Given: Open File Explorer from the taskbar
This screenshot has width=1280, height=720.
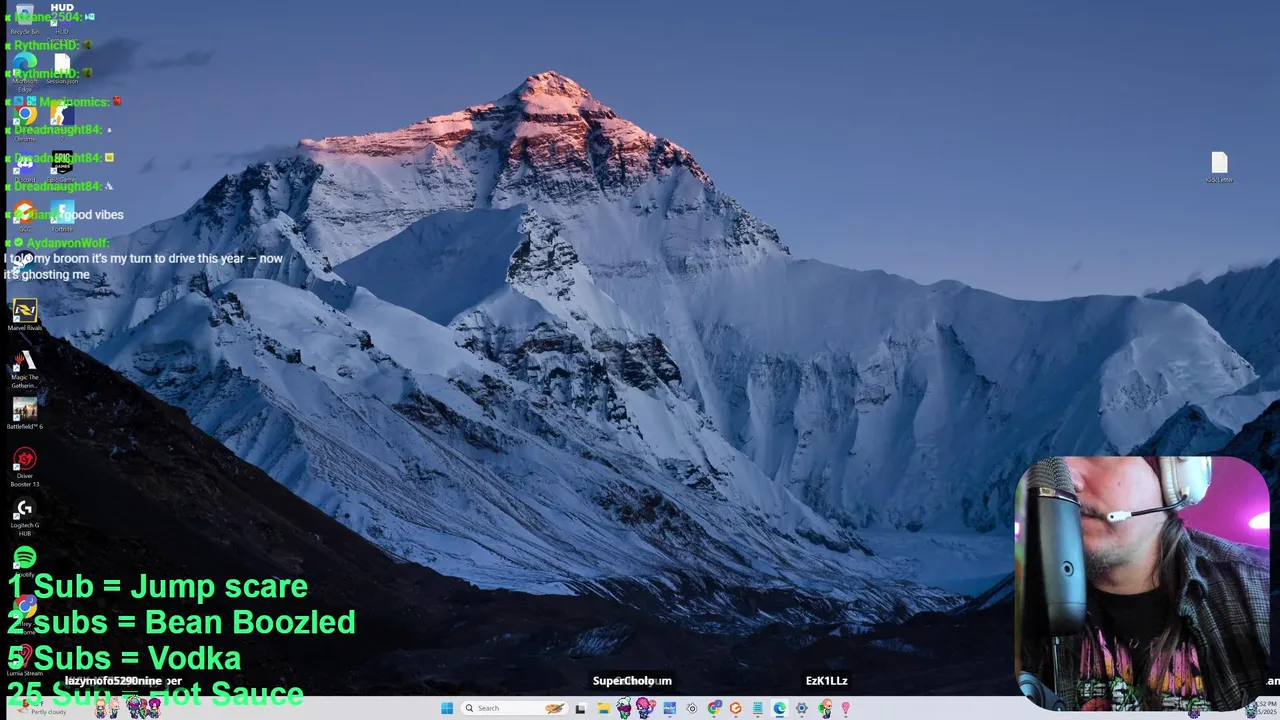Looking at the screenshot, I should tap(603, 708).
